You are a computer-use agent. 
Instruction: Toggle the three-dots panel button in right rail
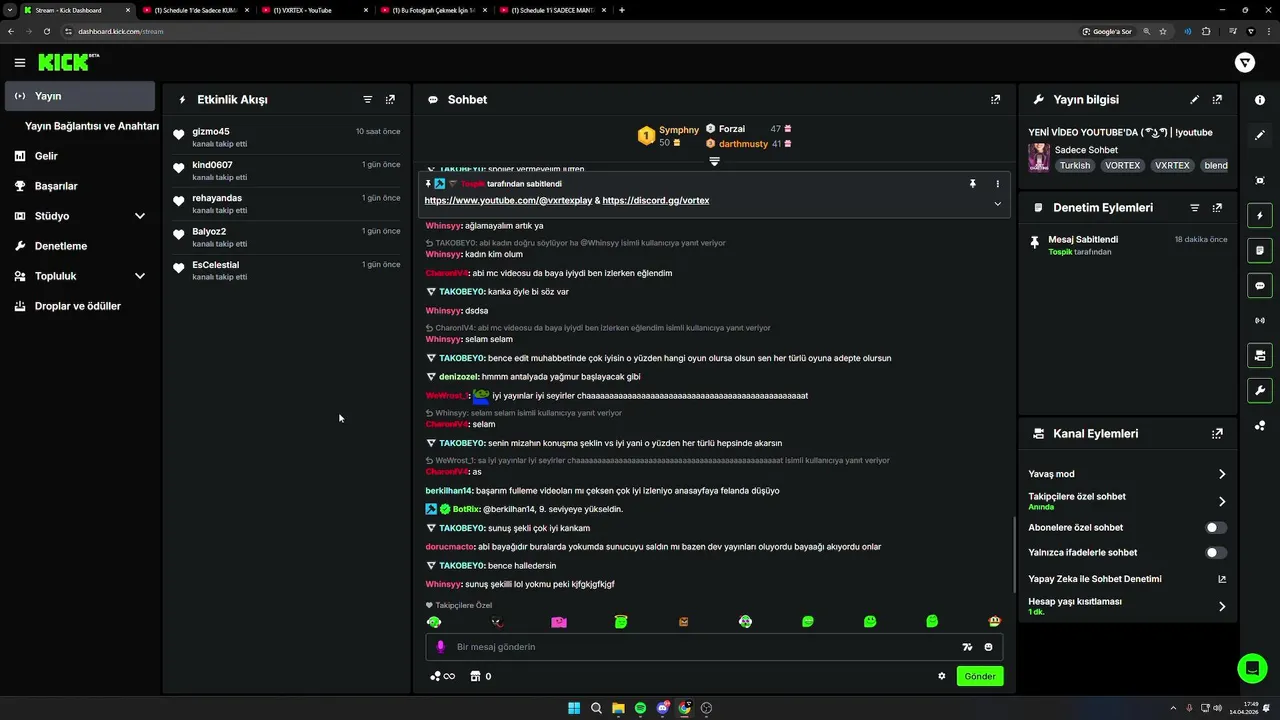[1260, 425]
